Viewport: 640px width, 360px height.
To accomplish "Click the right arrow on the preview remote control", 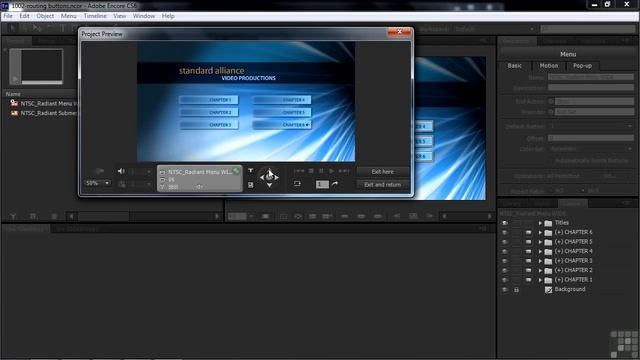I will point(277,178).
